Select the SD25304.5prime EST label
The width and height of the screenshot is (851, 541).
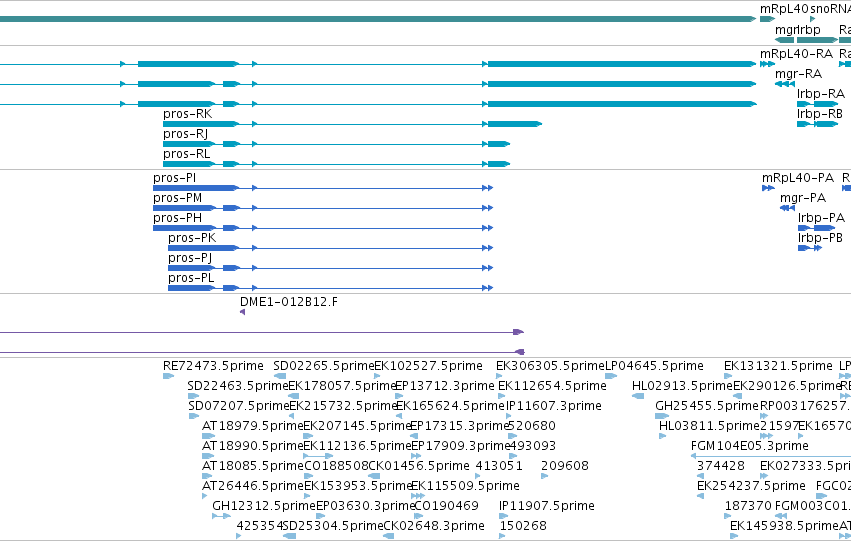point(333,527)
